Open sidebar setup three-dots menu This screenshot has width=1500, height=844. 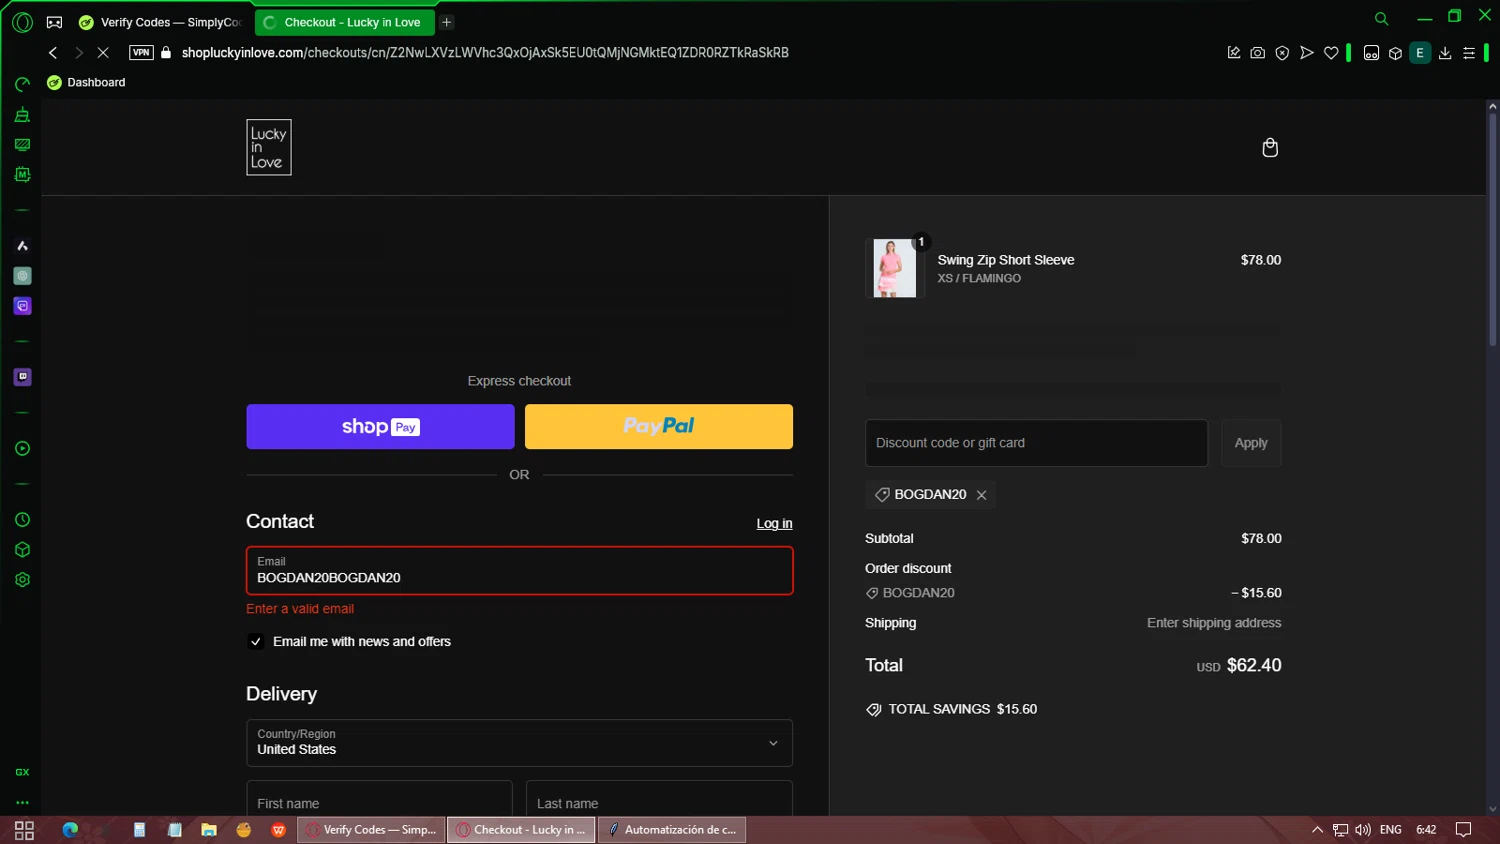click(x=22, y=802)
